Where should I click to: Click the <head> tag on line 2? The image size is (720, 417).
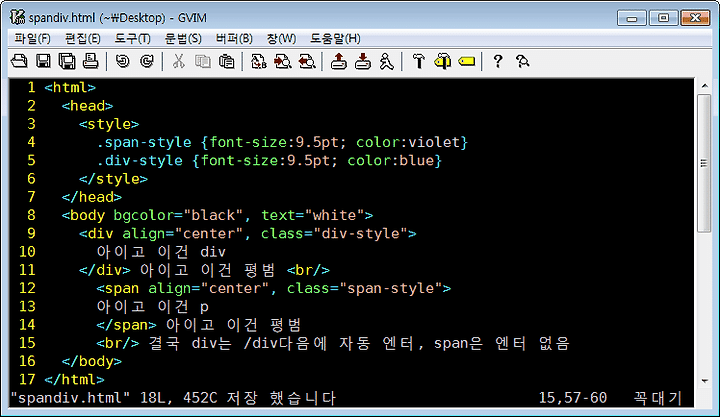coord(87,106)
